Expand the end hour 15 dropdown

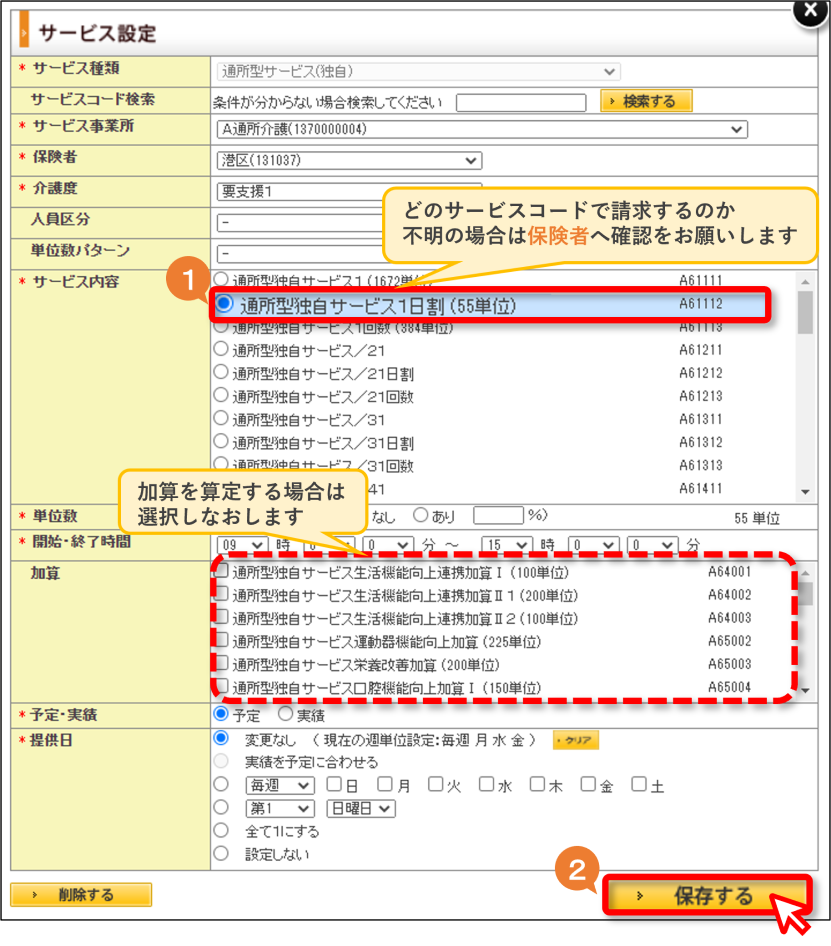click(507, 545)
